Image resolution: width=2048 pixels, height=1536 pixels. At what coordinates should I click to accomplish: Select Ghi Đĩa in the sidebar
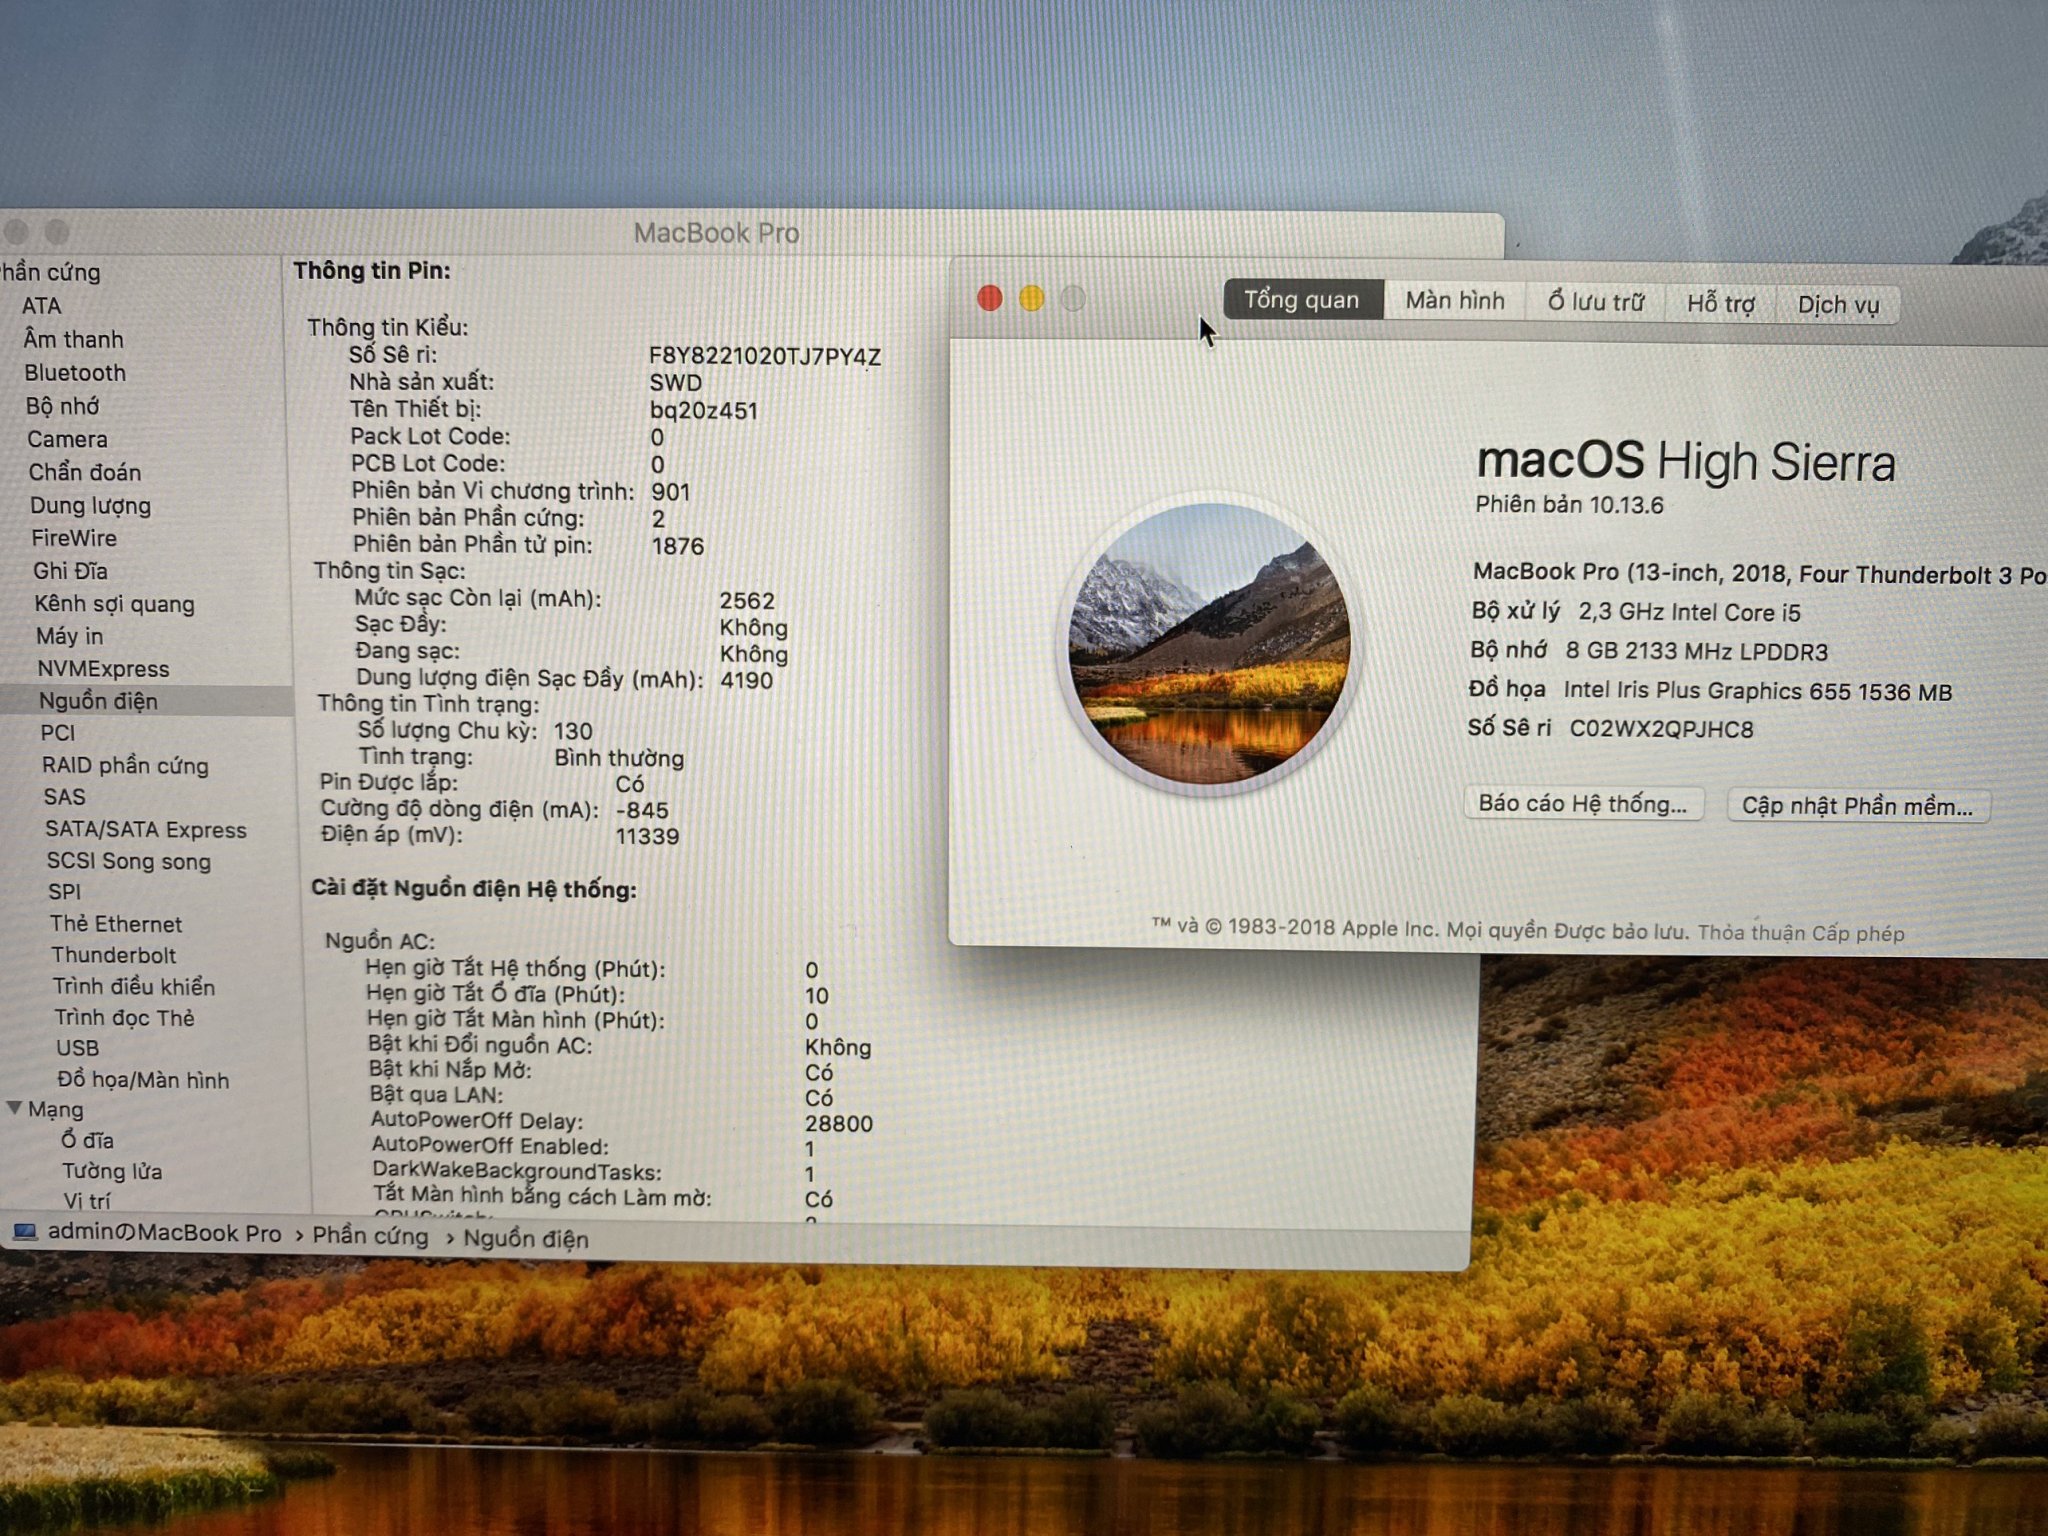coord(70,571)
